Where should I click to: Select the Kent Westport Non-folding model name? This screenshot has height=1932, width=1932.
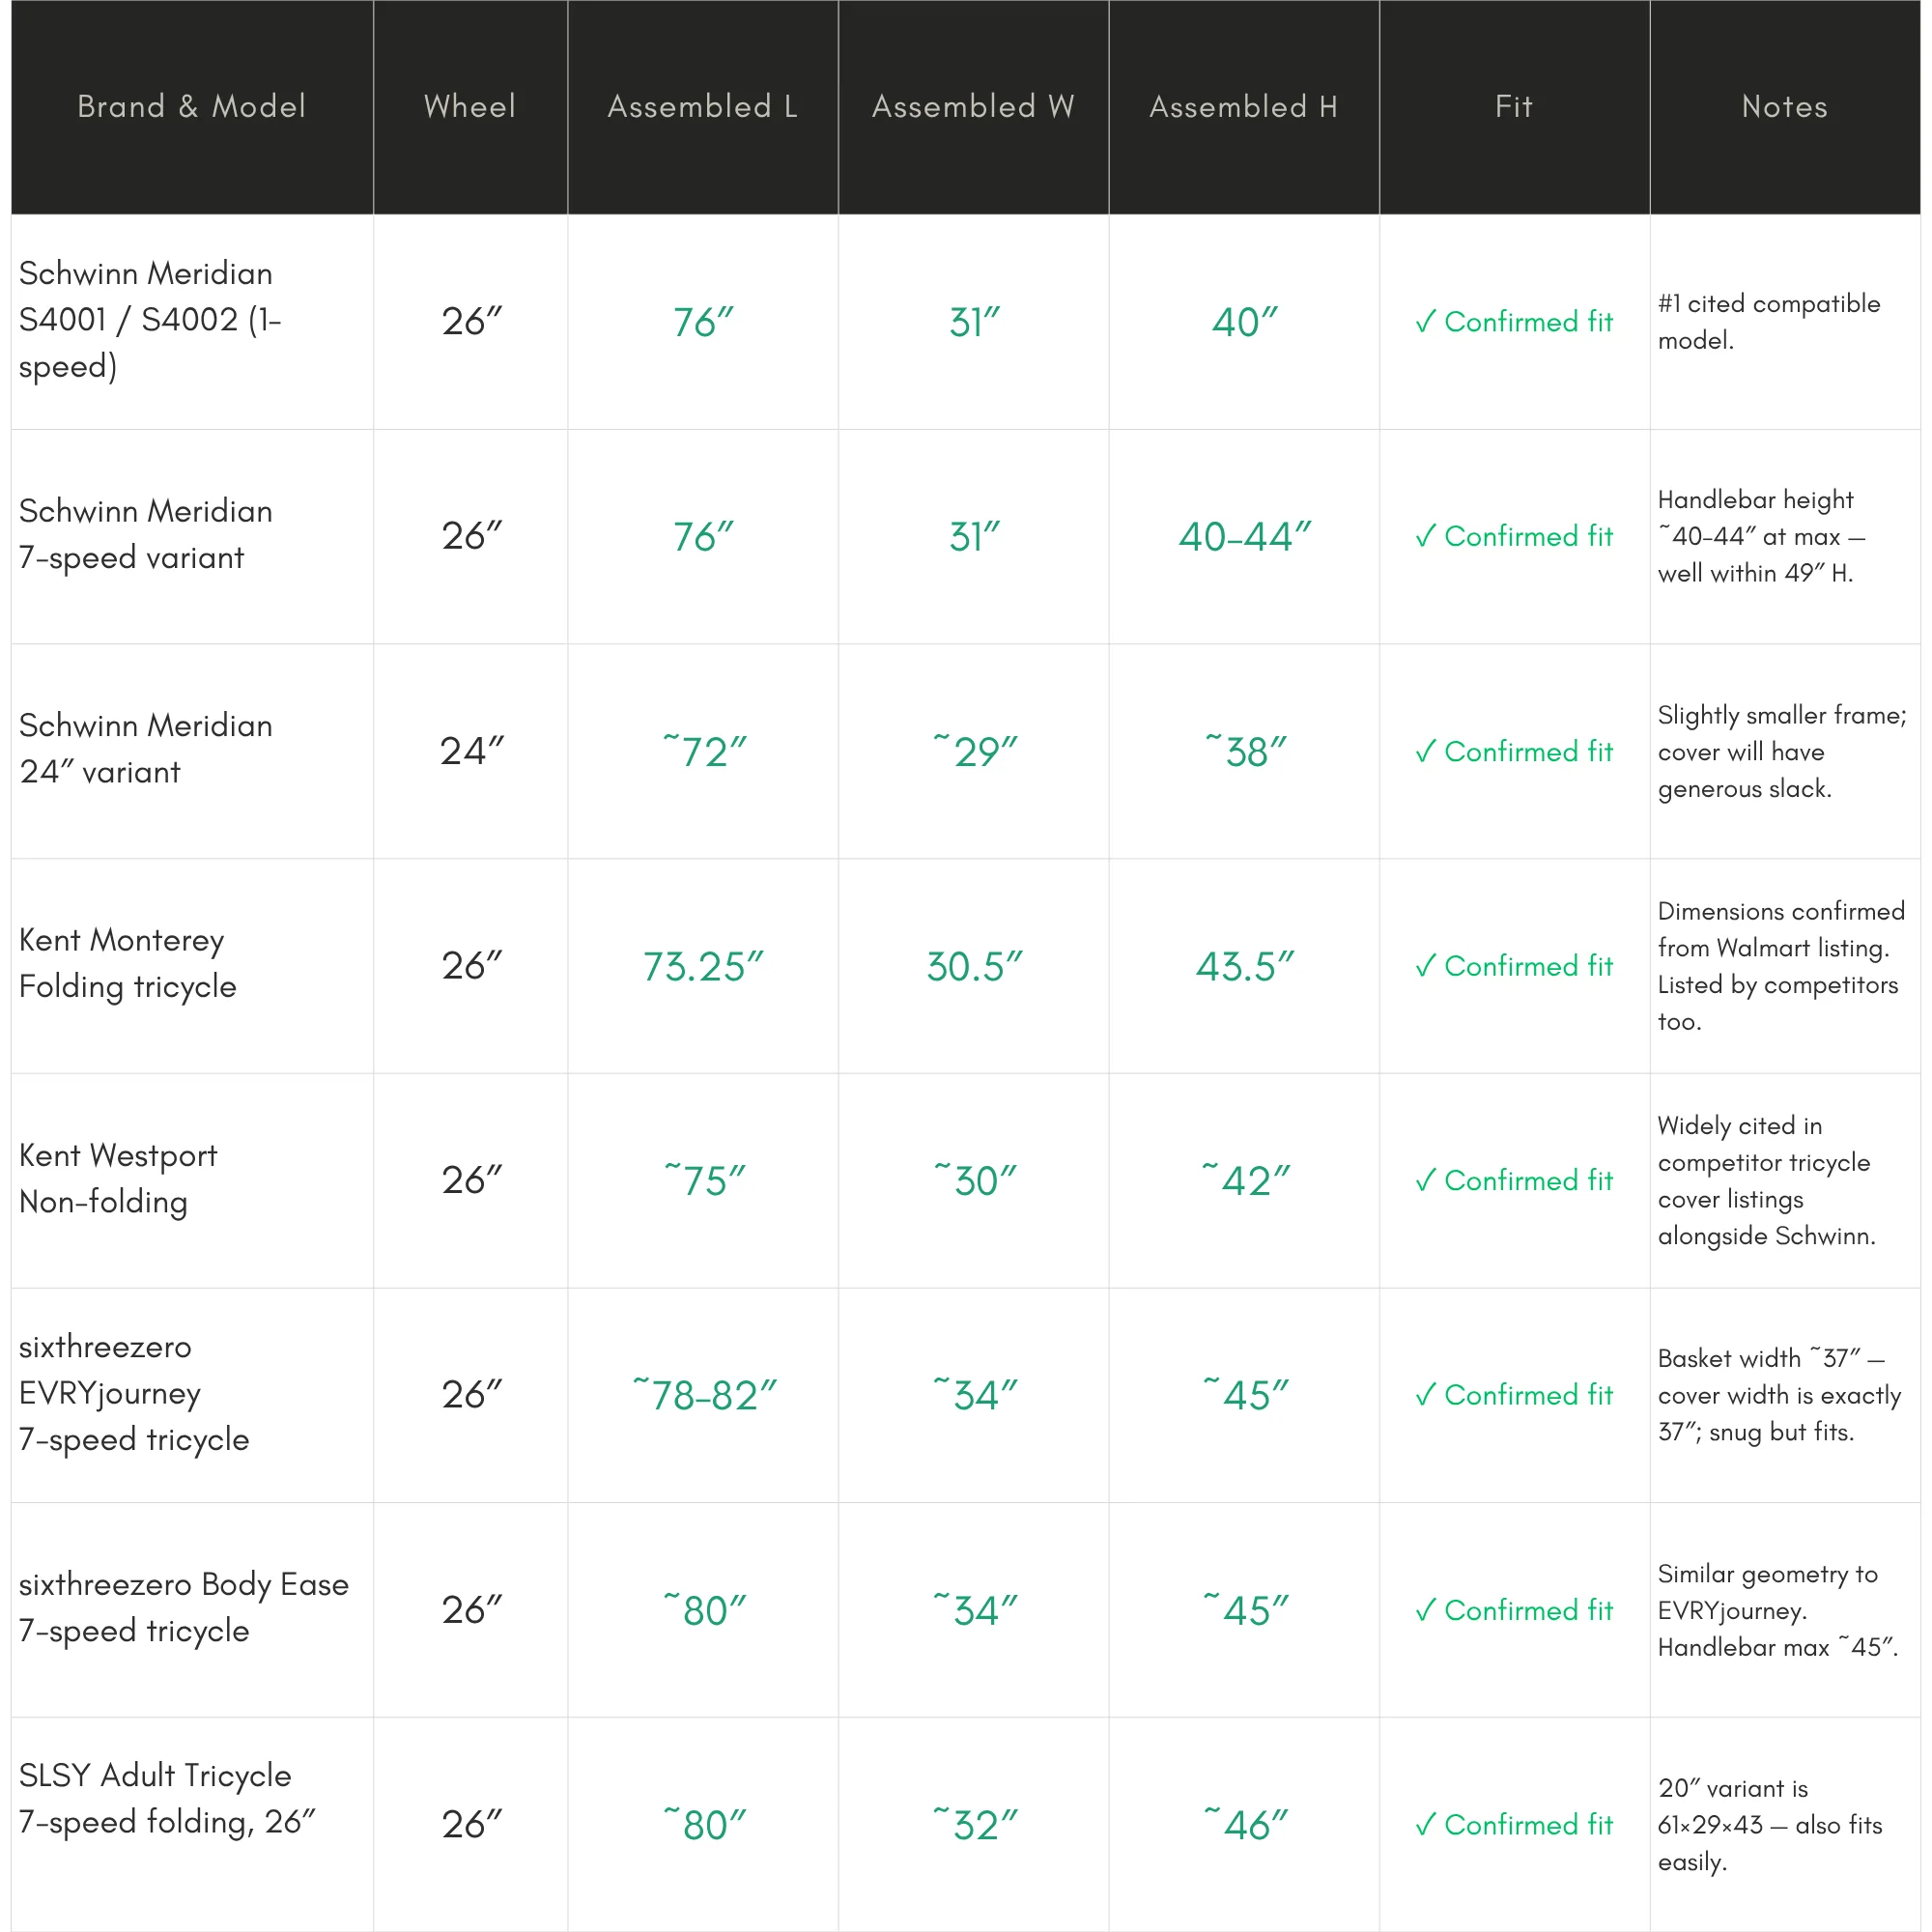point(118,1178)
